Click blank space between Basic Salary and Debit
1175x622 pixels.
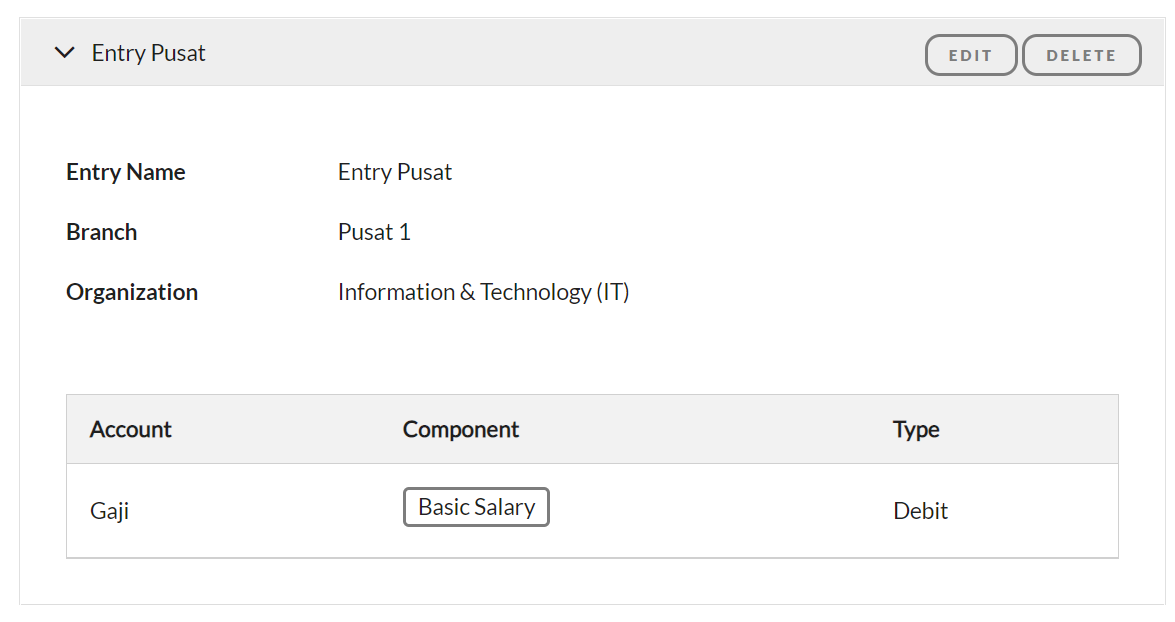[x=720, y=511]
